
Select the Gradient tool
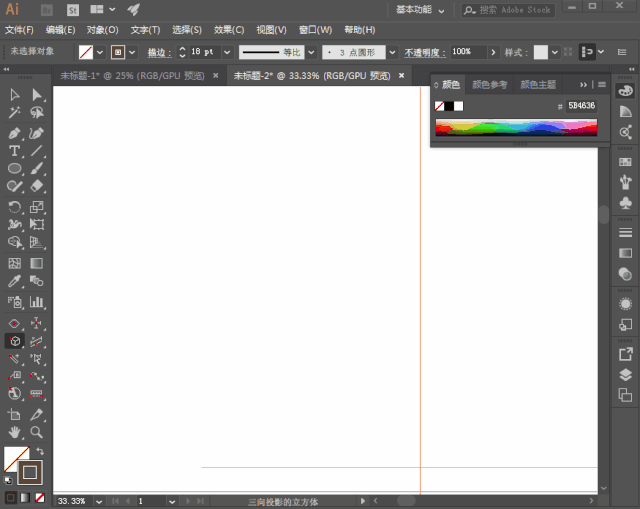click(x=37, y=263)
